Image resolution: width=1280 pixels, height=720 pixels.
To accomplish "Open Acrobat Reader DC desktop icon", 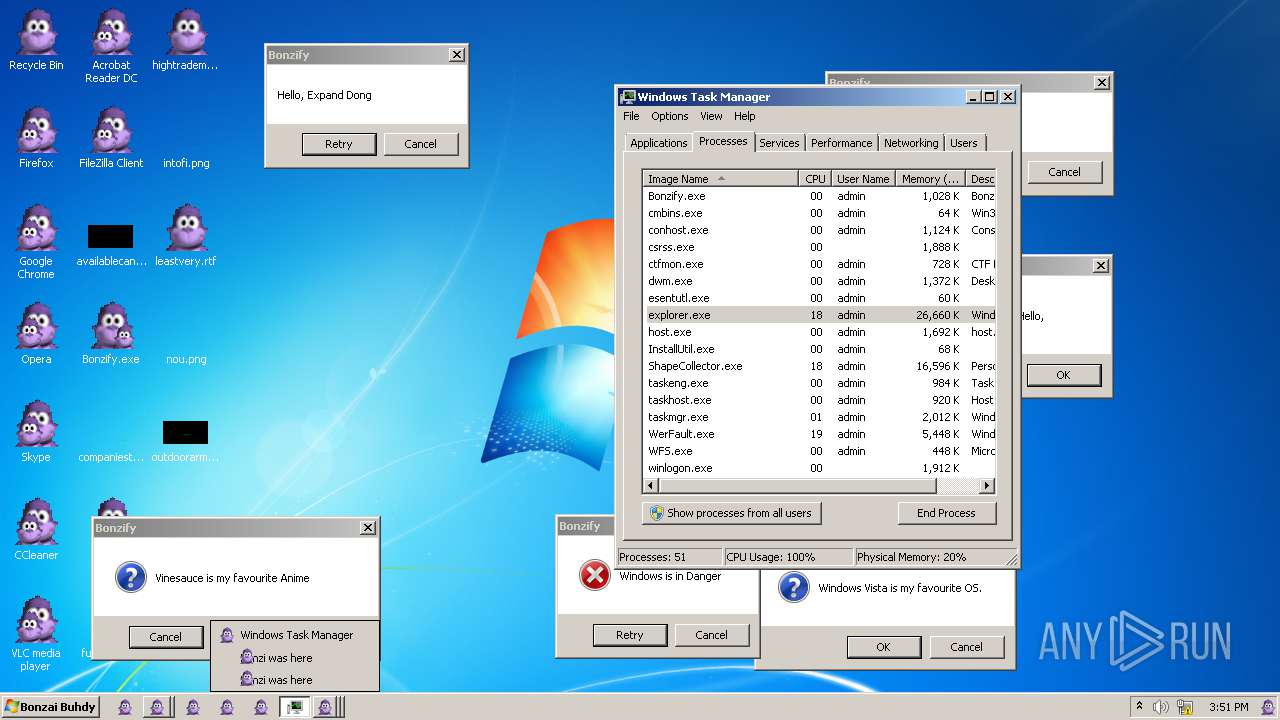I will [x=111, y=46].
